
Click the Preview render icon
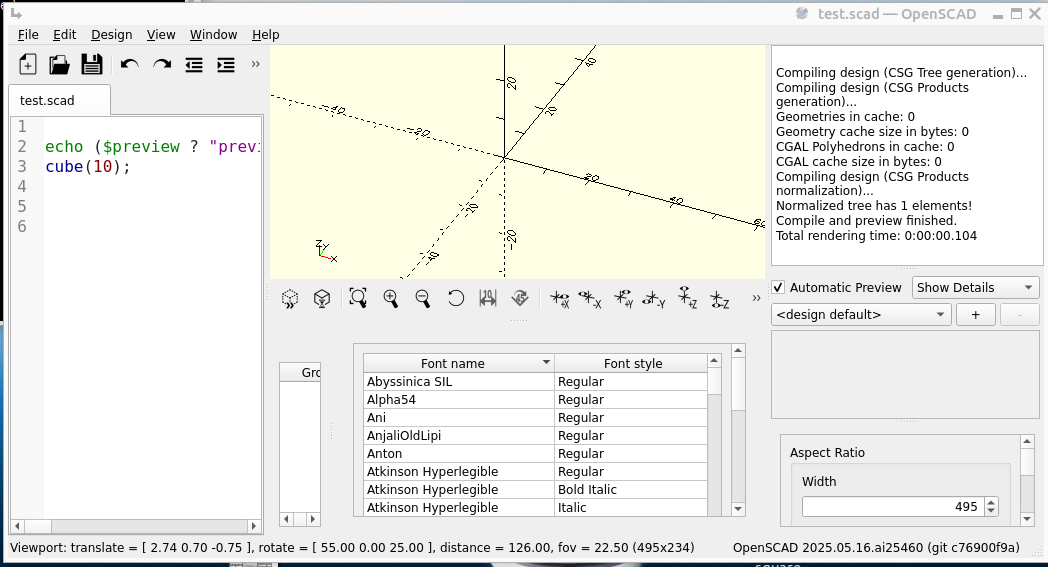(x=290, y=298)
